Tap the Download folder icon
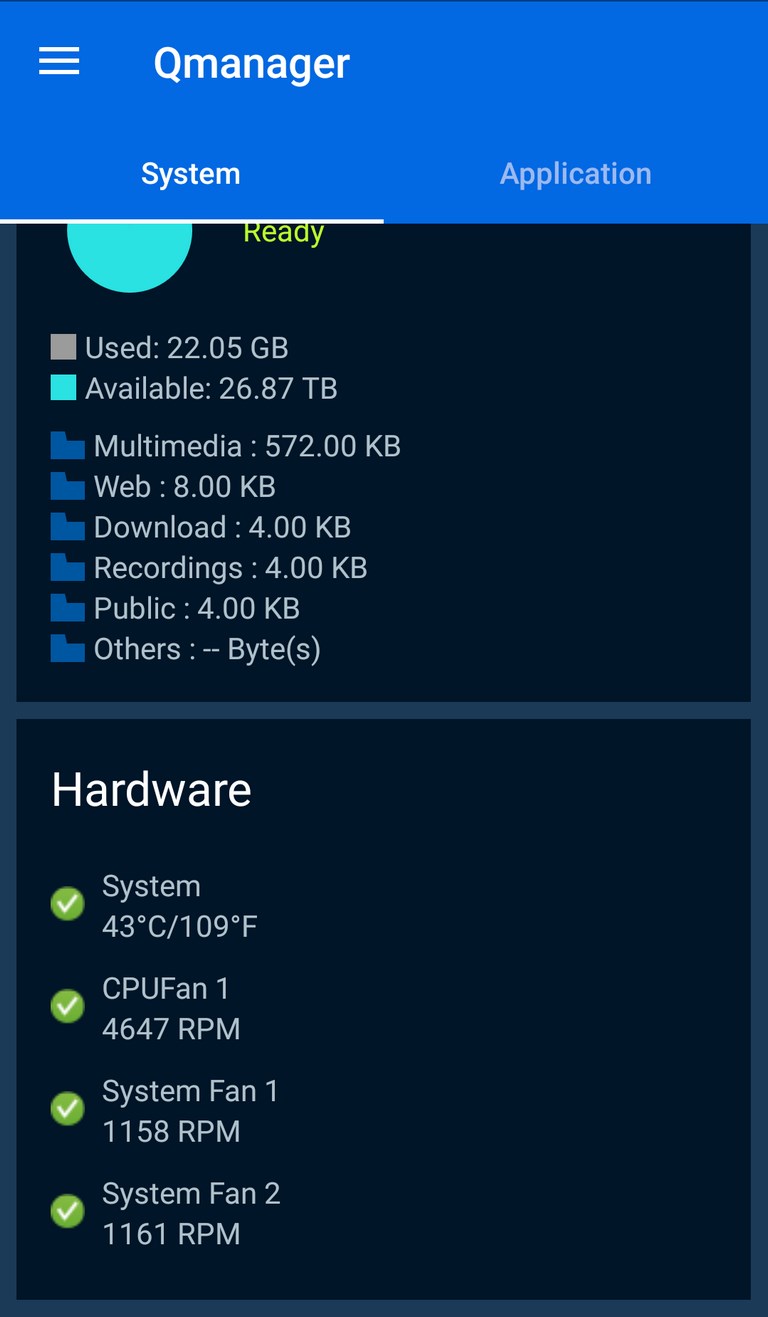The height and width of the screenshot is (1317, 768). [x=68, y=527]
